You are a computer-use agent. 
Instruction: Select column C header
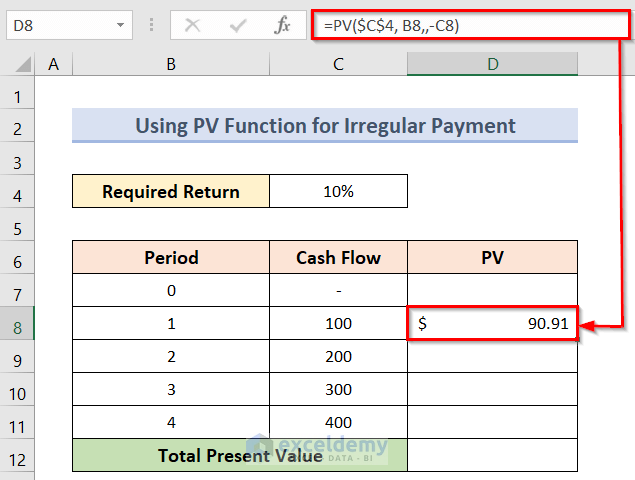(338, 64)
